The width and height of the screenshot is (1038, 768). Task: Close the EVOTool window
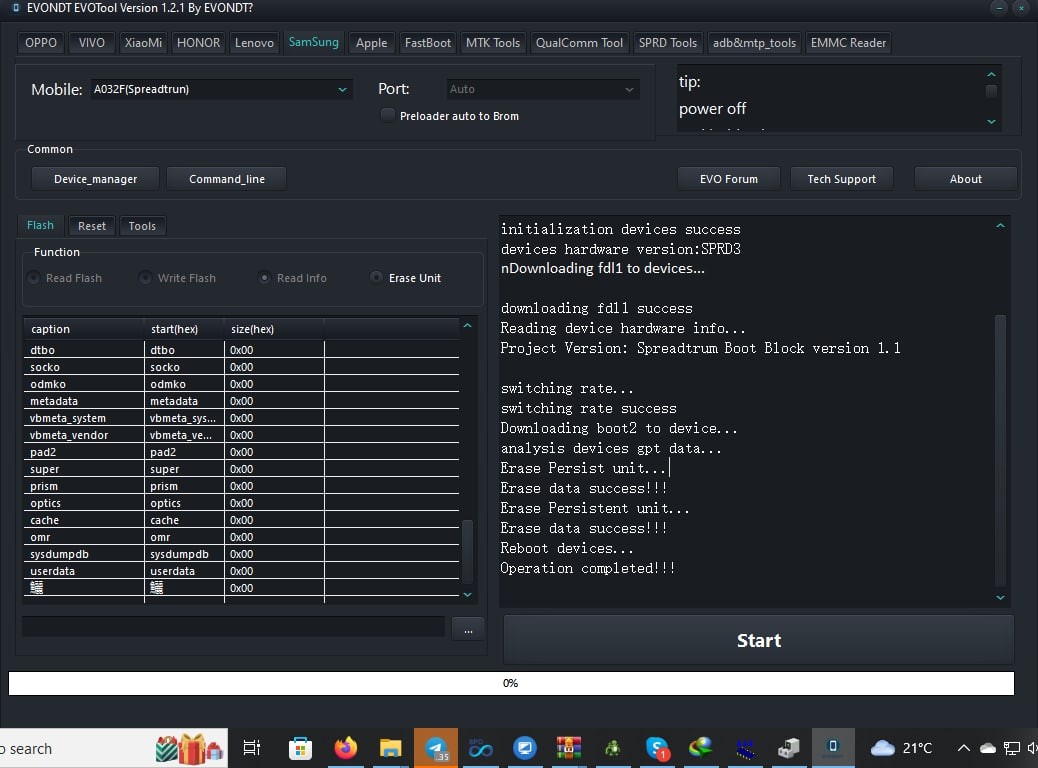1021,8
